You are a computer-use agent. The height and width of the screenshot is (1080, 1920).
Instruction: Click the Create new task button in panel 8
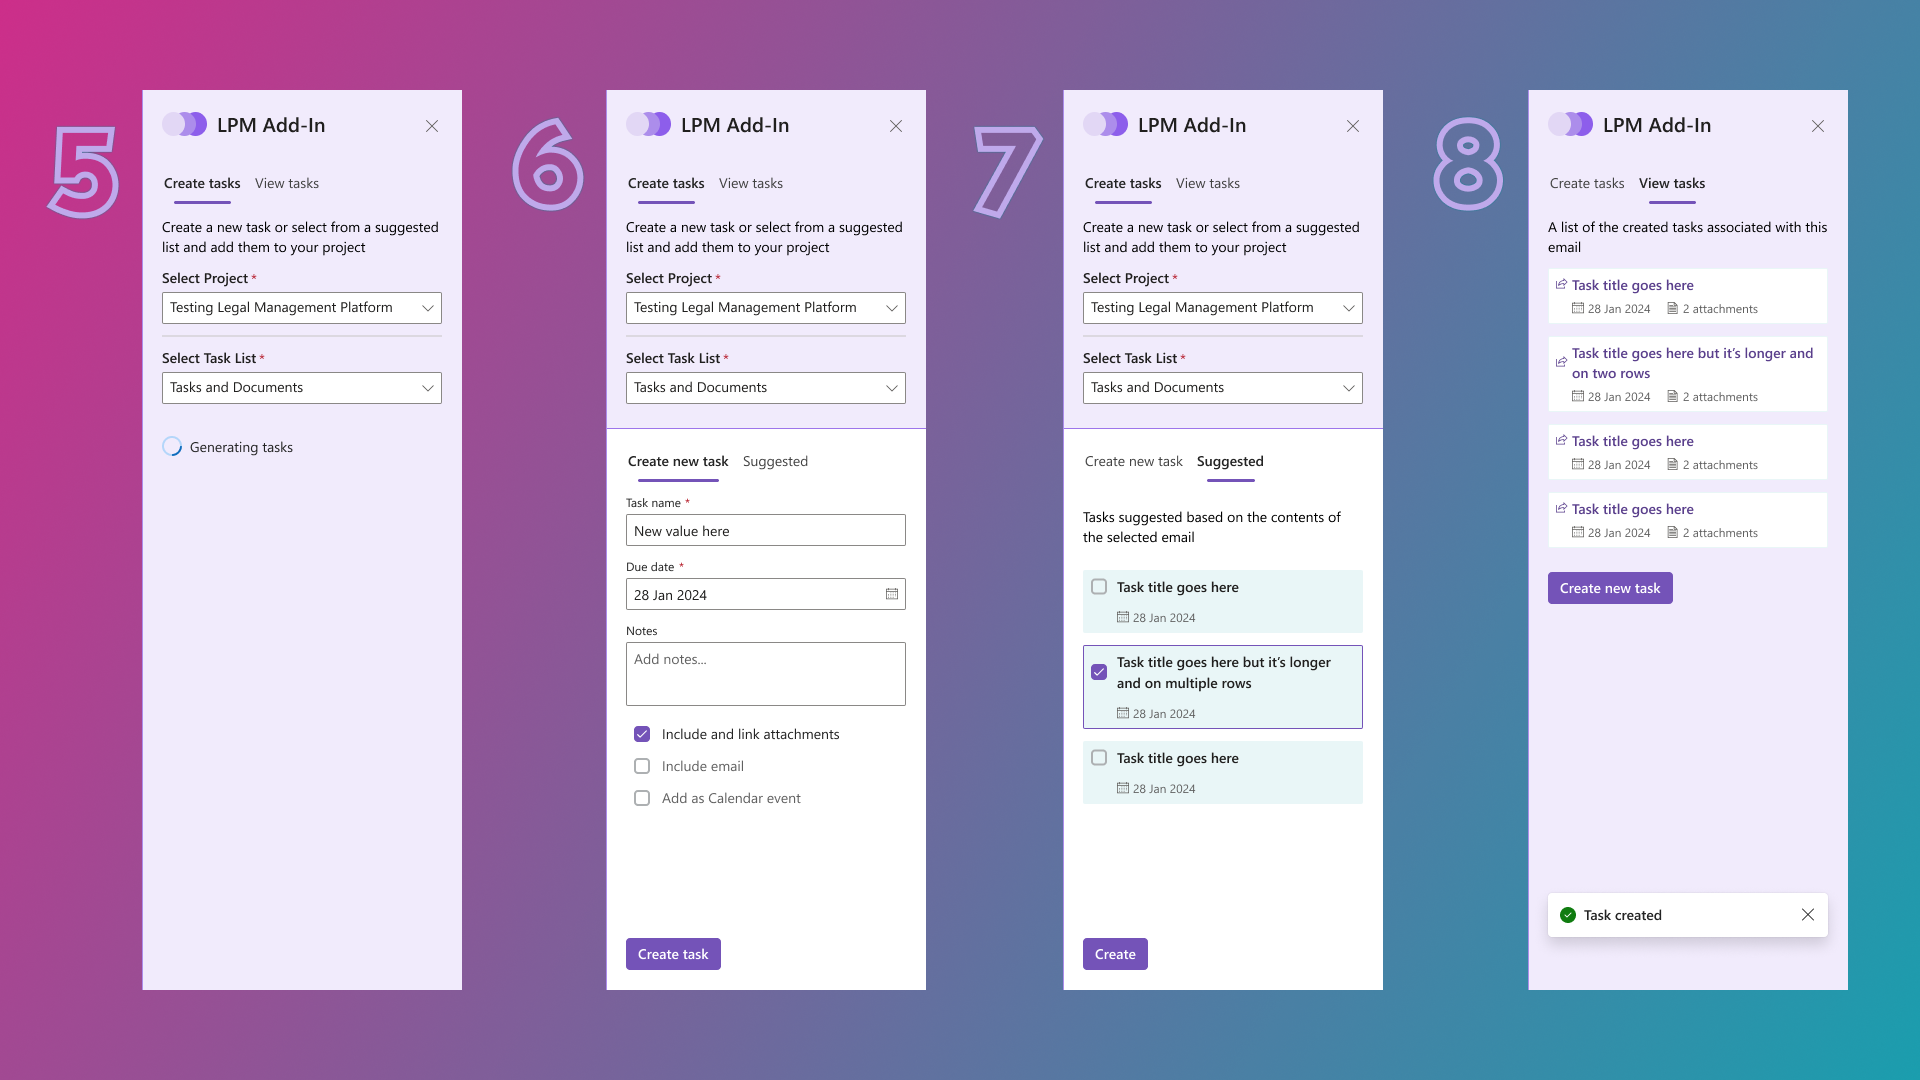1610,587
